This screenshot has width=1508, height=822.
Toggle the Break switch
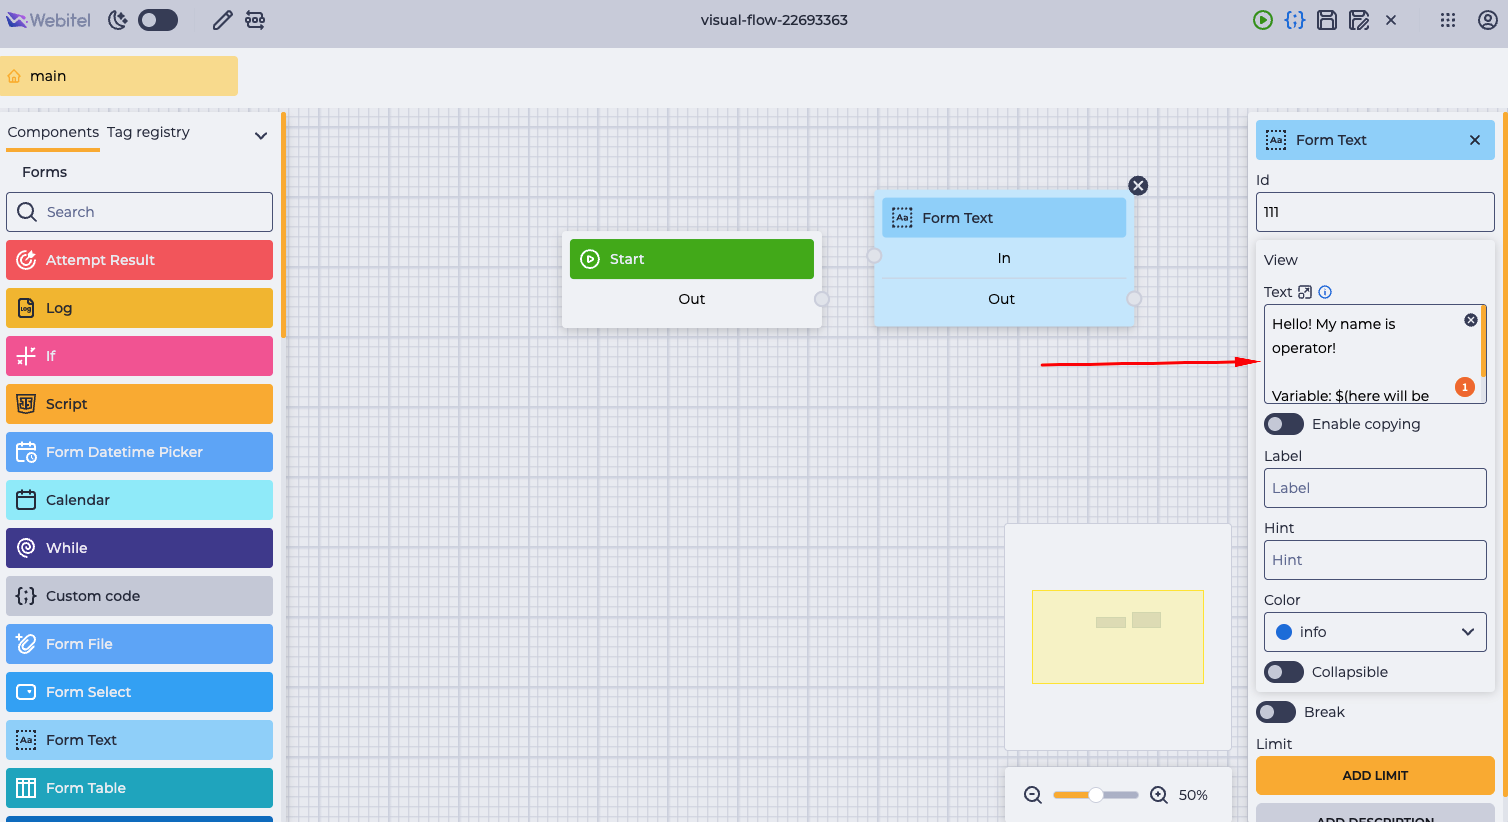click(1276, 712)
